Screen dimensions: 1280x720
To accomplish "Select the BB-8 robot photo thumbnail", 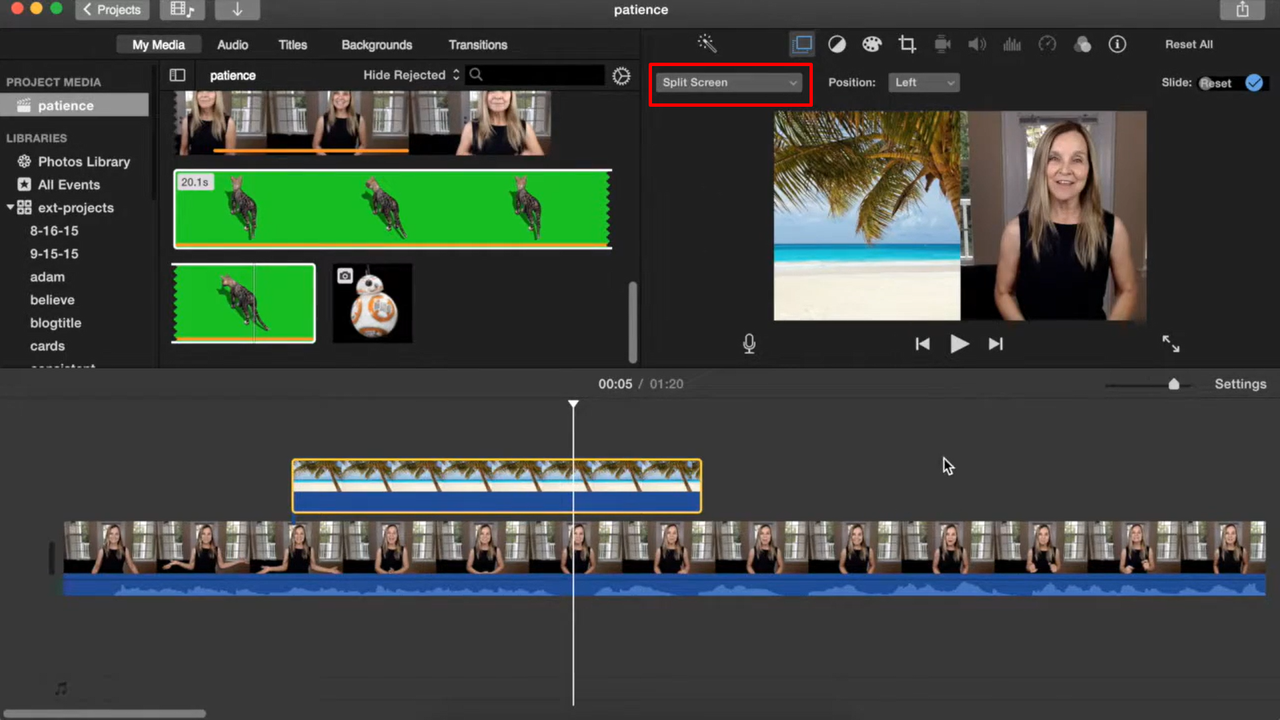I will (x=372, y=303).
